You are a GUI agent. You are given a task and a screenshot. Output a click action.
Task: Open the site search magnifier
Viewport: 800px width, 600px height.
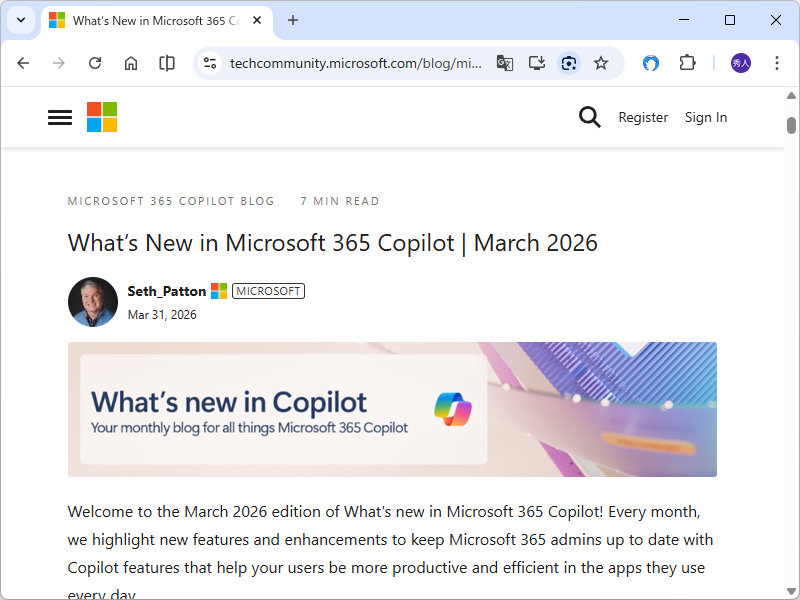[x=590, y=117]
